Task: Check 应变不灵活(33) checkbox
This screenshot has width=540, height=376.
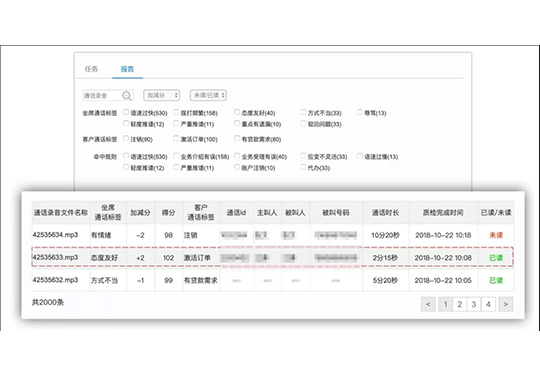Action: click(x=303, y=156)
